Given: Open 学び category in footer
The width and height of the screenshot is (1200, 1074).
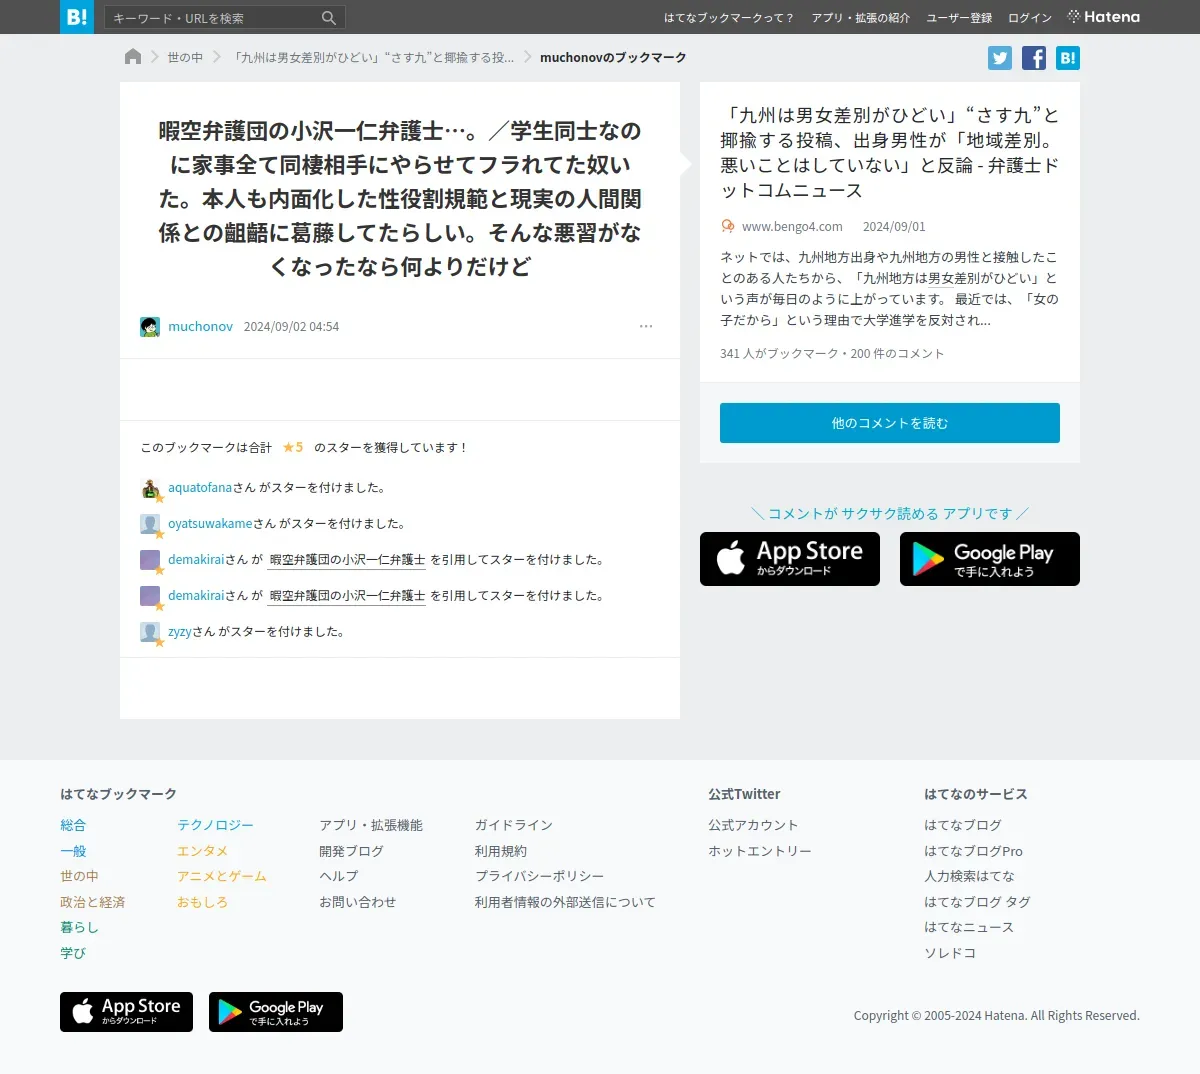Looking at the screenshot, I should pyautogui.click(x=73, y=953).
